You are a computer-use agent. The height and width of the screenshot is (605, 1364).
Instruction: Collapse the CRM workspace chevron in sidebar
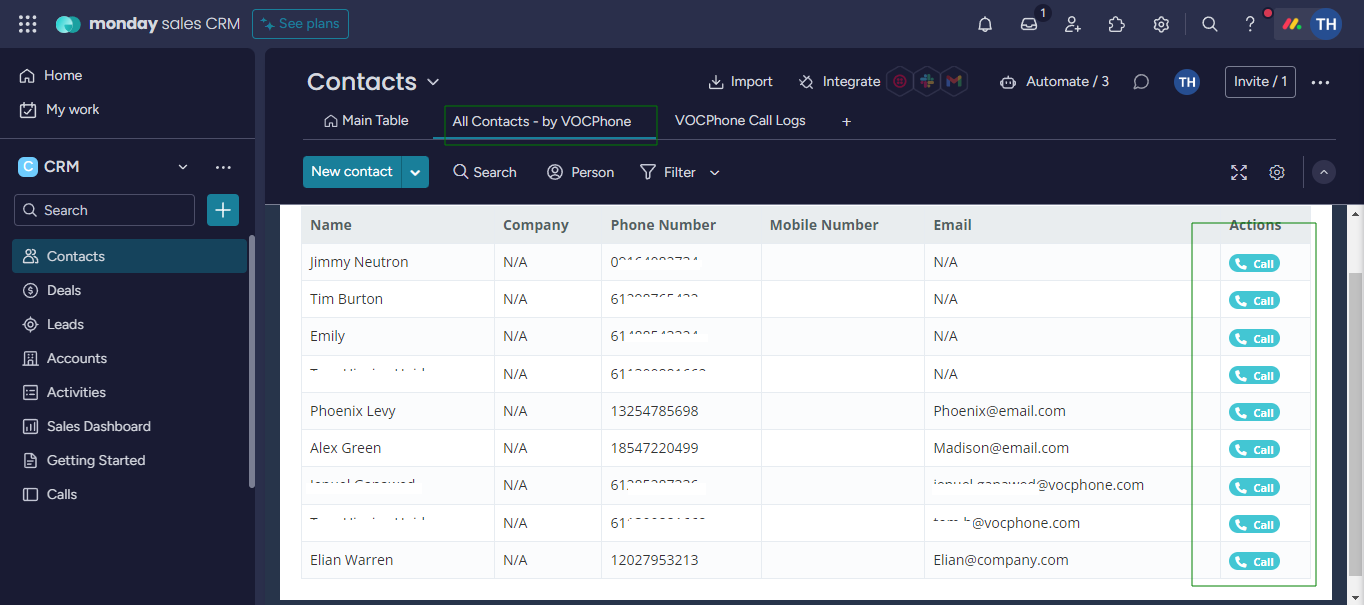[x=182, y=166]
